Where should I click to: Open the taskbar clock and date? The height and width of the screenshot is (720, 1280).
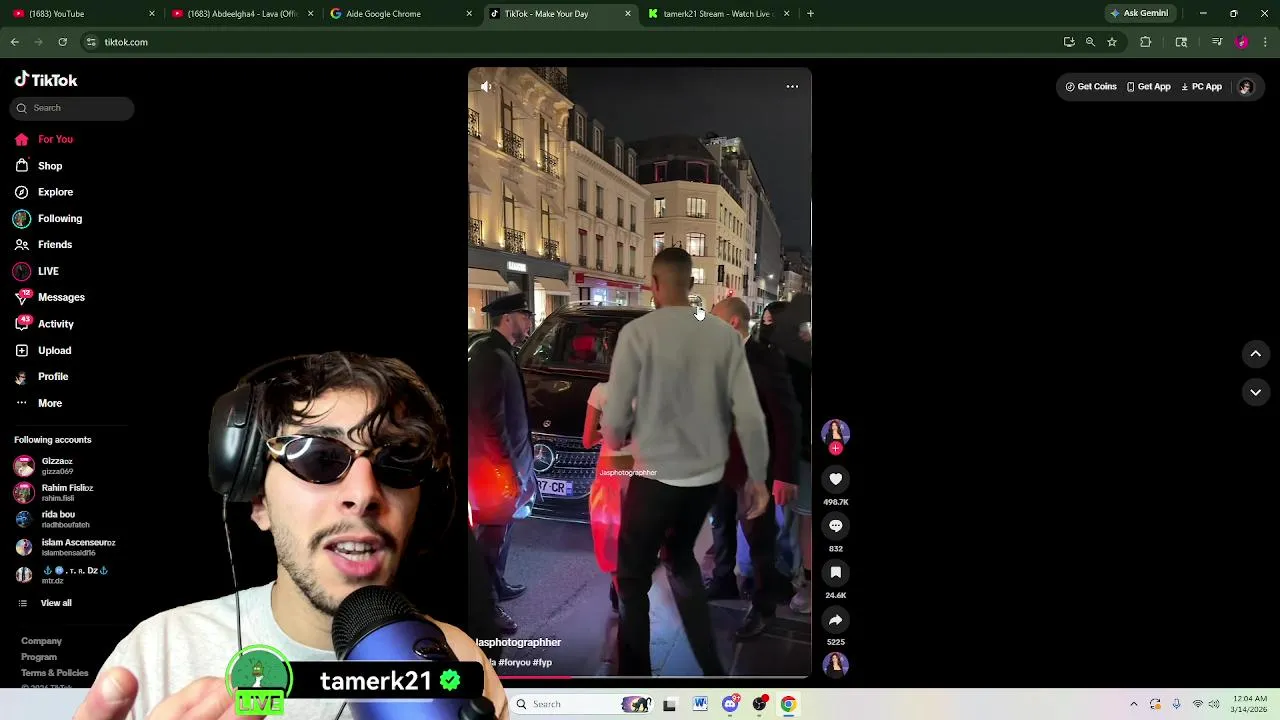(1250, 704)
